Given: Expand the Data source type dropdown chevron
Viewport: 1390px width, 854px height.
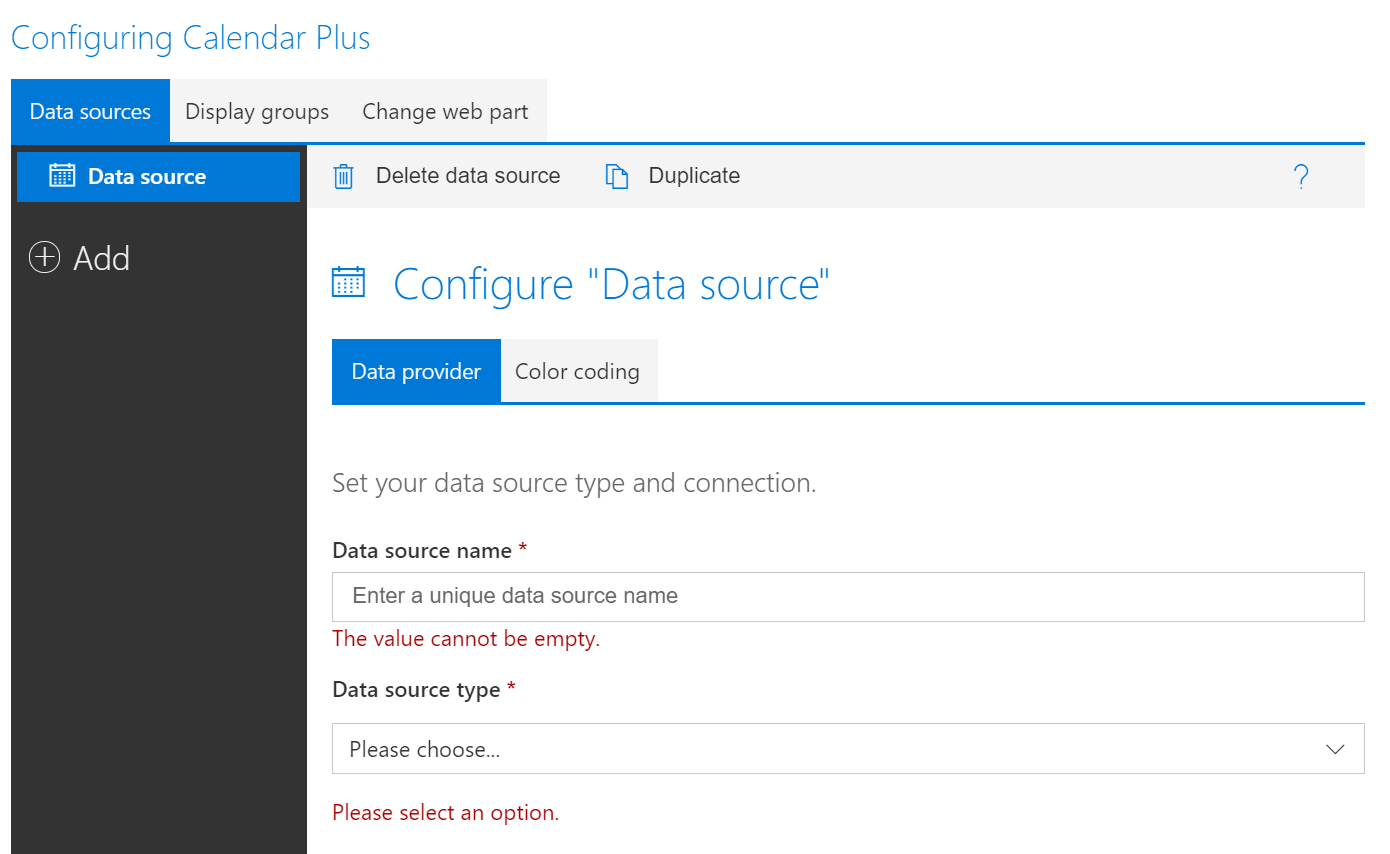Looking at the screenshot, I should tap(1337, 748).
